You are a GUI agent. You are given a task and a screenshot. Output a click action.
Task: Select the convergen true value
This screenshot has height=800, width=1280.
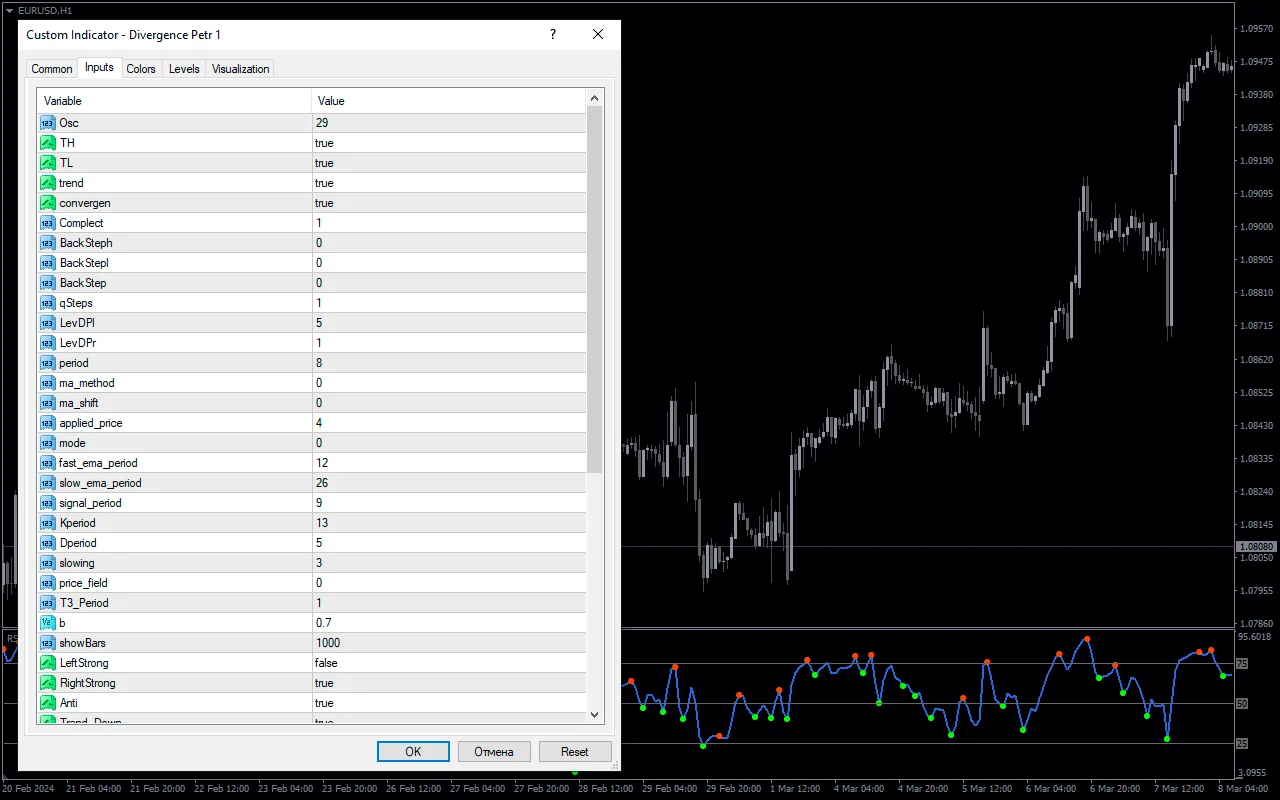pos(448,203)
